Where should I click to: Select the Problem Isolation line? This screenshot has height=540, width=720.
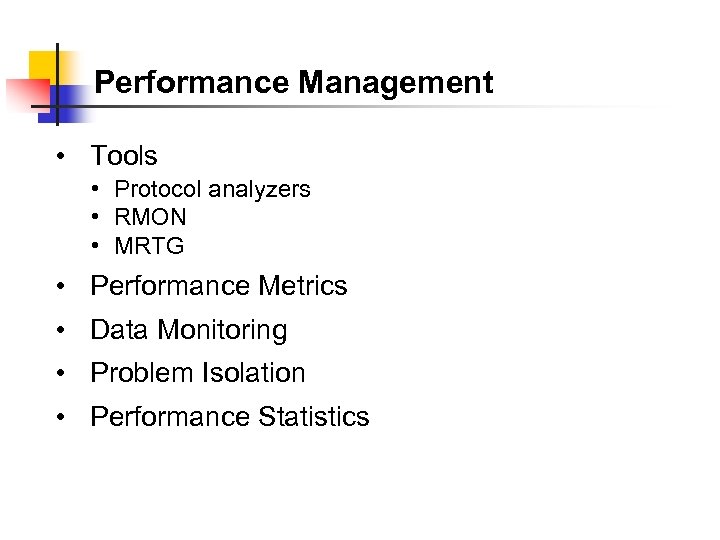197,373
